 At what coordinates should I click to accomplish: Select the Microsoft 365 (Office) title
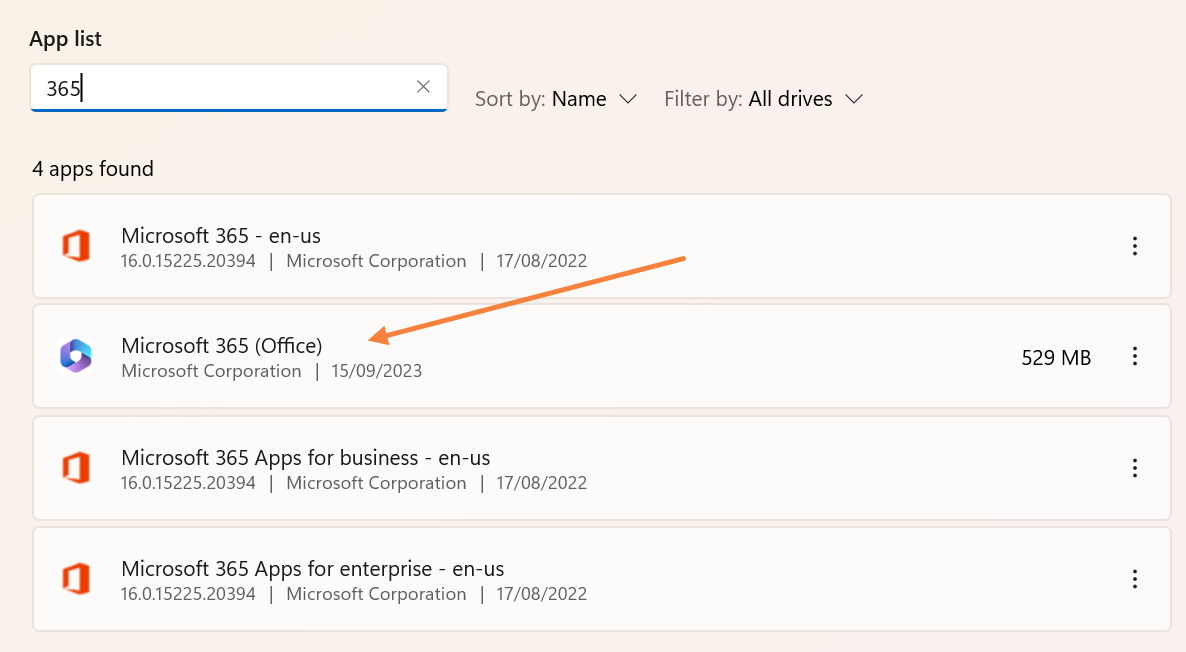[x=222, y=346]
